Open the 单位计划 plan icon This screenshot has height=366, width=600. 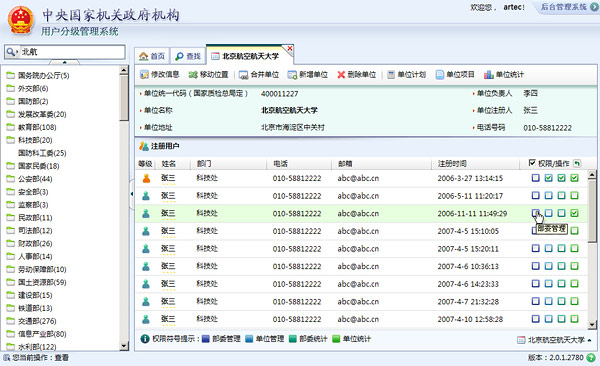tap(391, 75)
